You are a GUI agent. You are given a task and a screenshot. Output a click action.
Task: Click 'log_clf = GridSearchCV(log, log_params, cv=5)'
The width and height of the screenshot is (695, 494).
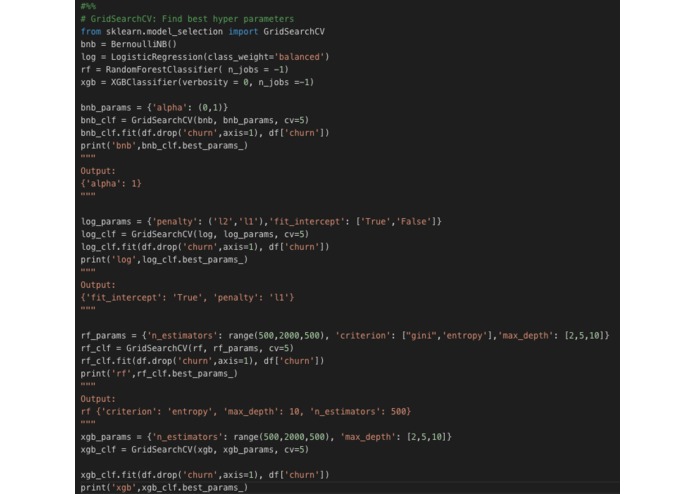click(x=195, y=234)
